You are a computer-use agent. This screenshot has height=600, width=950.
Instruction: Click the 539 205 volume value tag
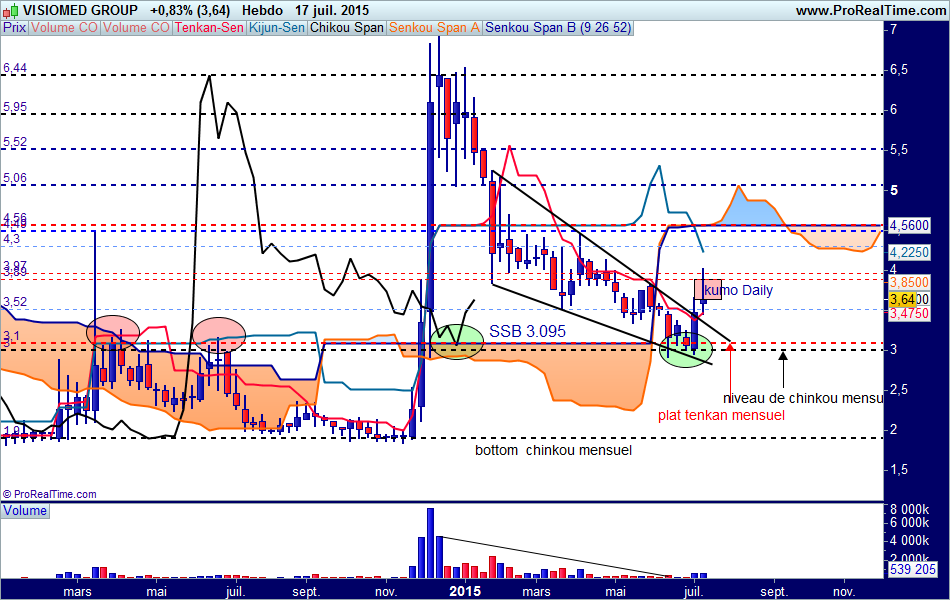pyautogui.click(x=913, y=569)
